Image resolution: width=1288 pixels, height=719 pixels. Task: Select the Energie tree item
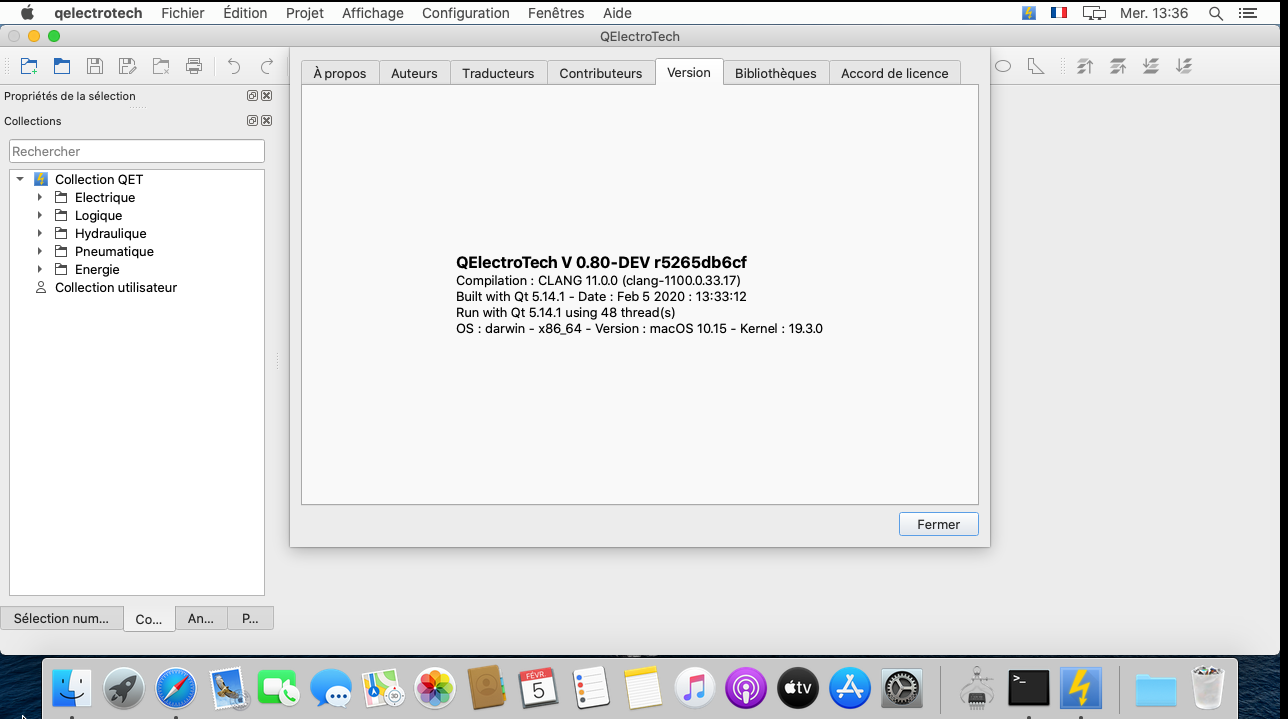pyautogui.click(x=97, y=269)
